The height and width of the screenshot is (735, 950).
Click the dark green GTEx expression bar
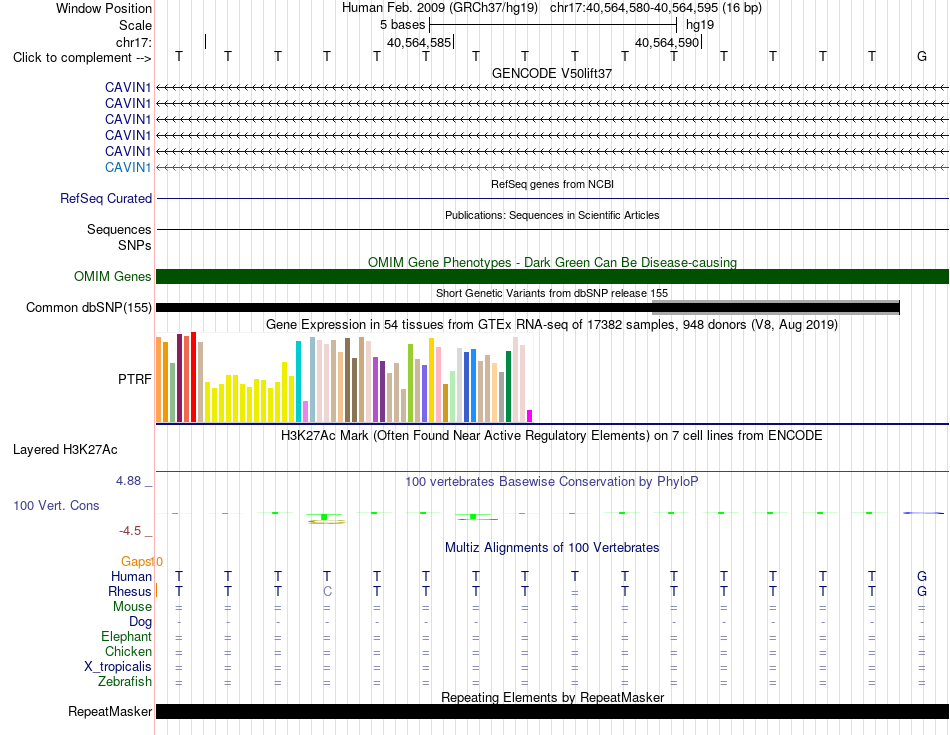click(x=508, y=387)
